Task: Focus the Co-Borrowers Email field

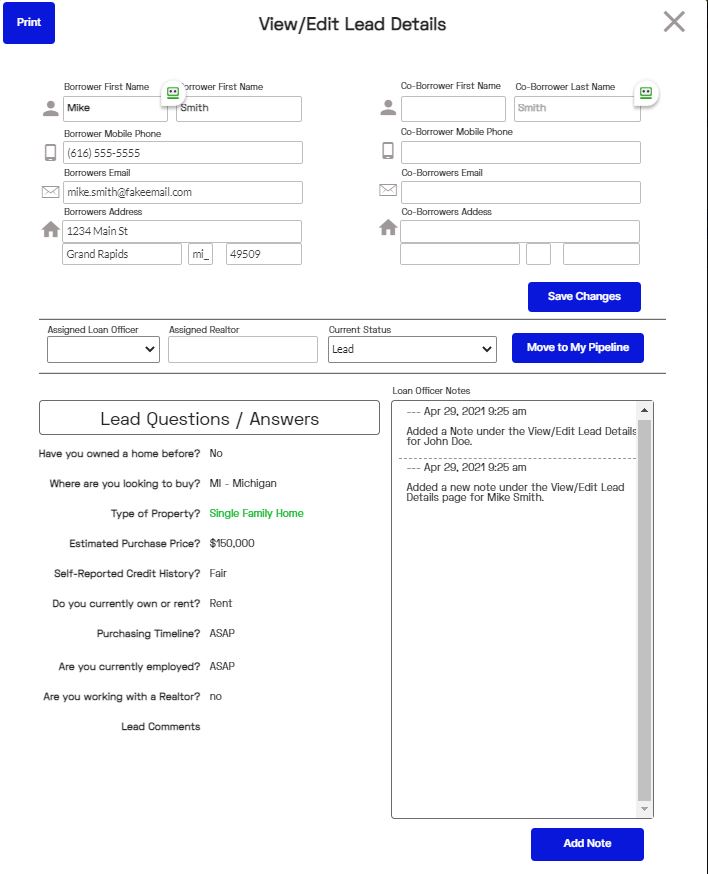Action: click(x=521, y=192)
